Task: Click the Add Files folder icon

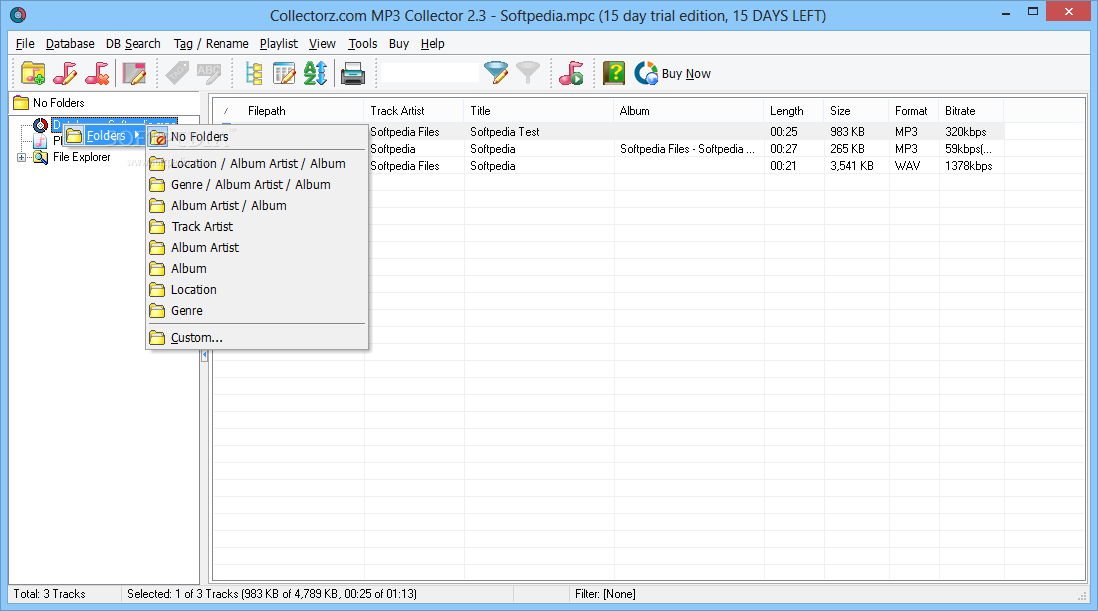Action: 33,73
